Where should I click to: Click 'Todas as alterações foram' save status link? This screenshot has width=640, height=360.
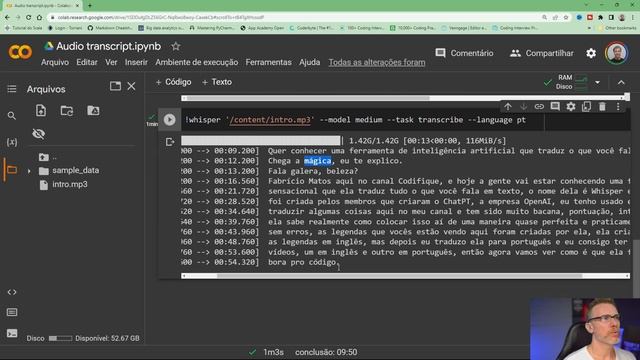pos(377,62)
